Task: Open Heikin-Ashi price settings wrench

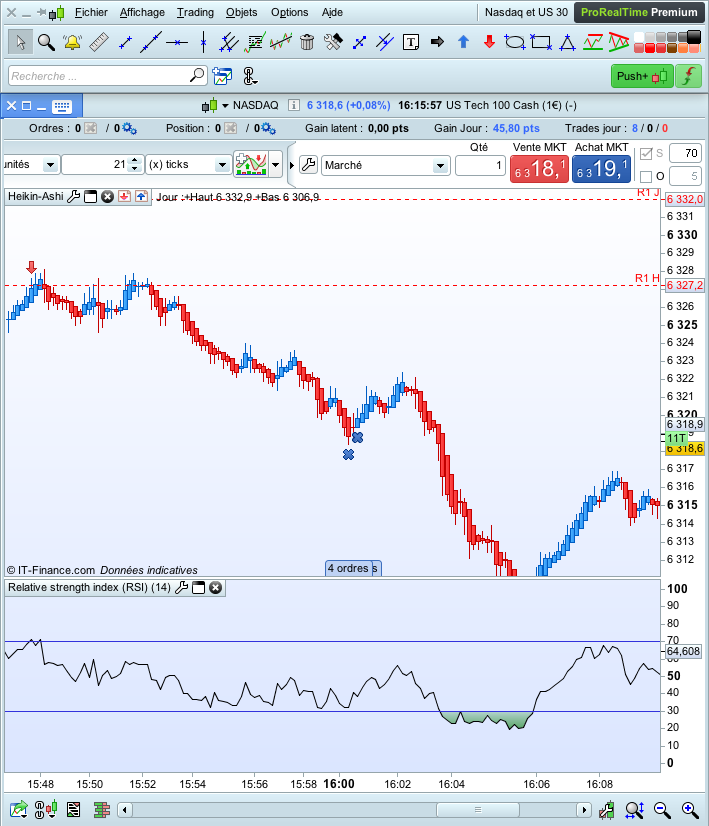Action: coord(74,196)
